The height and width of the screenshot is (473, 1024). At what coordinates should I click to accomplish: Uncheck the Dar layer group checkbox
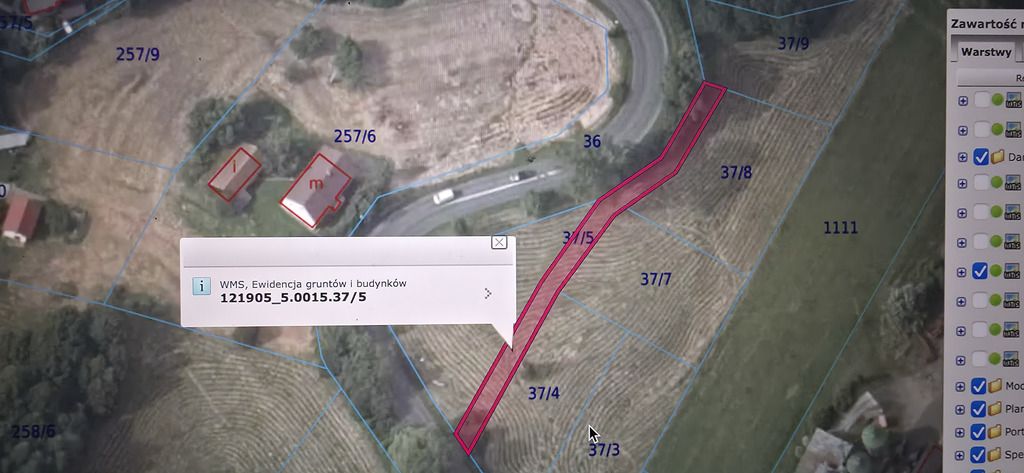click(x=980, y=157)
